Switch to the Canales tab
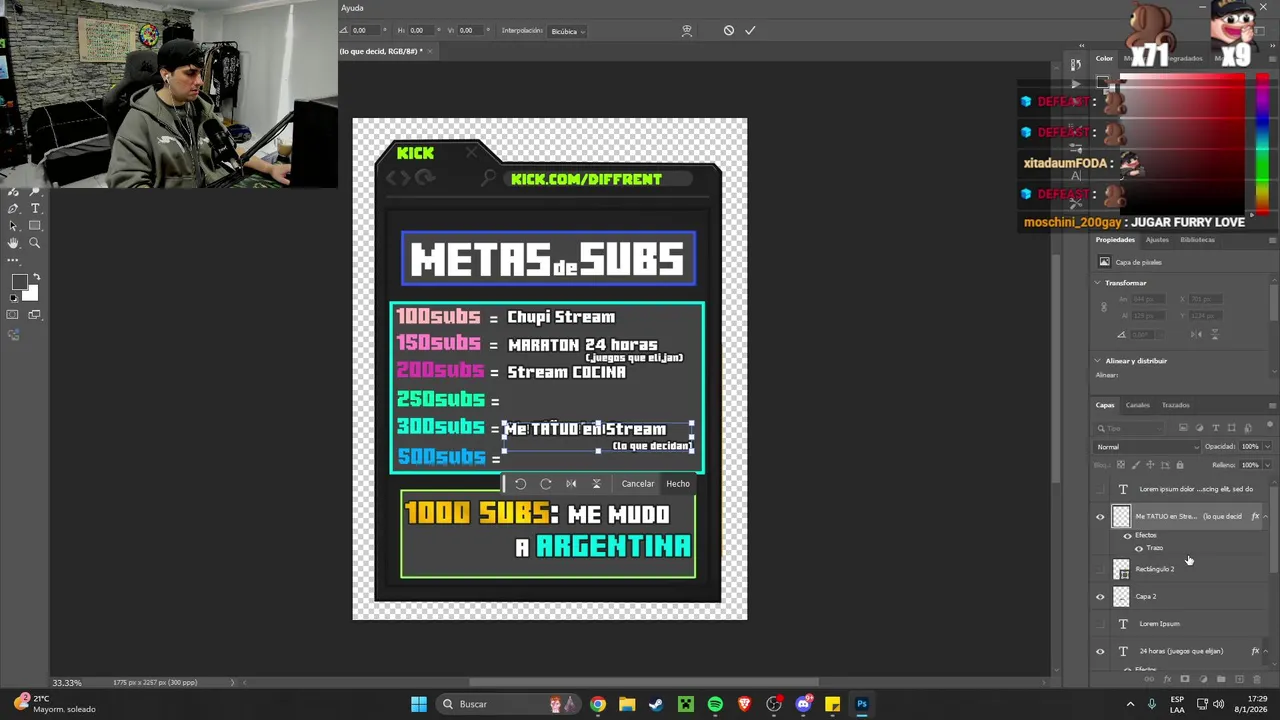Image resolution: width=1280 pixels, height=720 pixels. pyautogui.click(x=1138, y=405)
